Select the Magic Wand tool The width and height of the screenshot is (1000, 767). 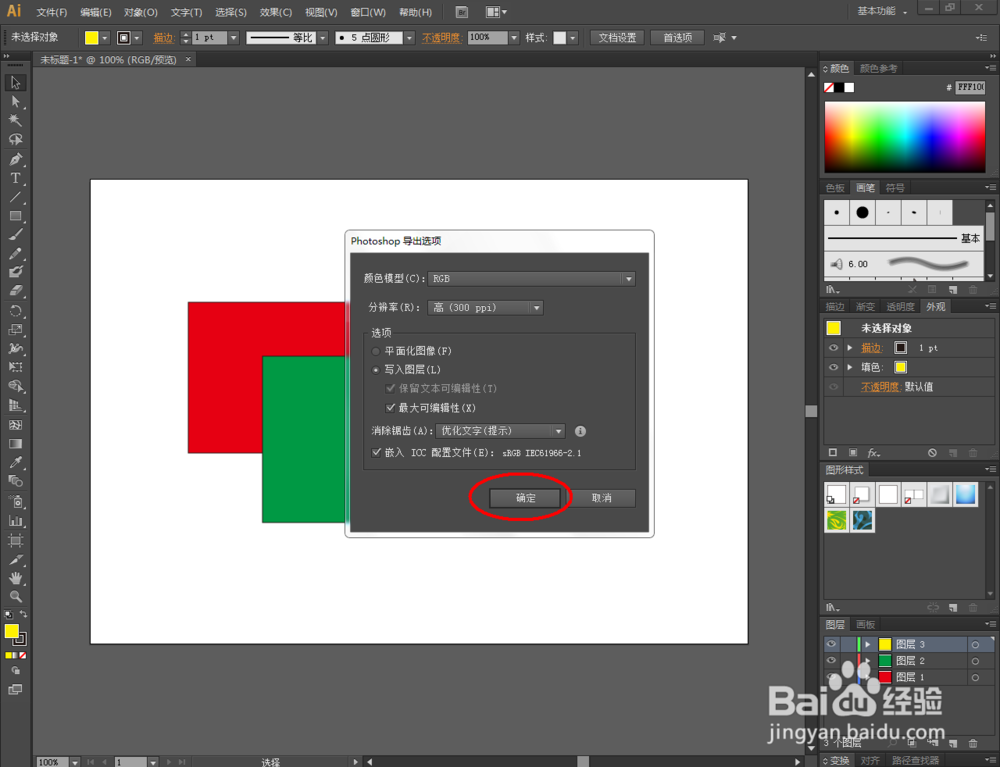point(15,121)
